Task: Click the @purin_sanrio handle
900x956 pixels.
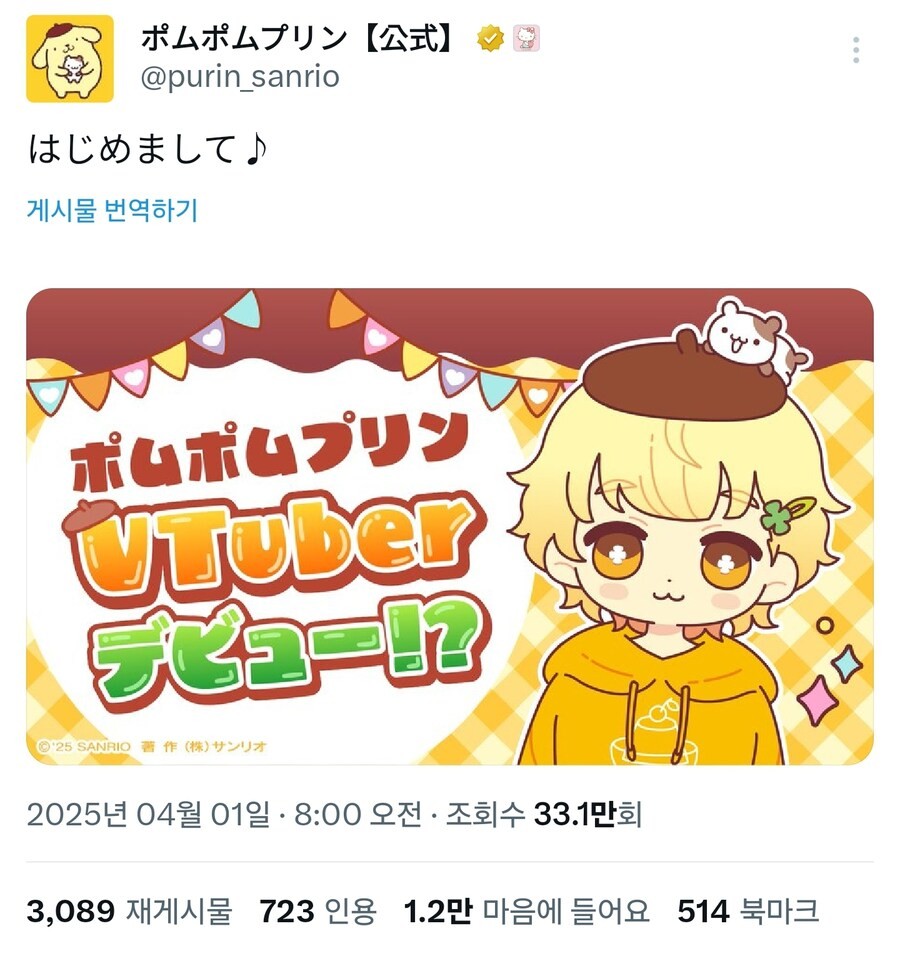Action: [240, 77]
